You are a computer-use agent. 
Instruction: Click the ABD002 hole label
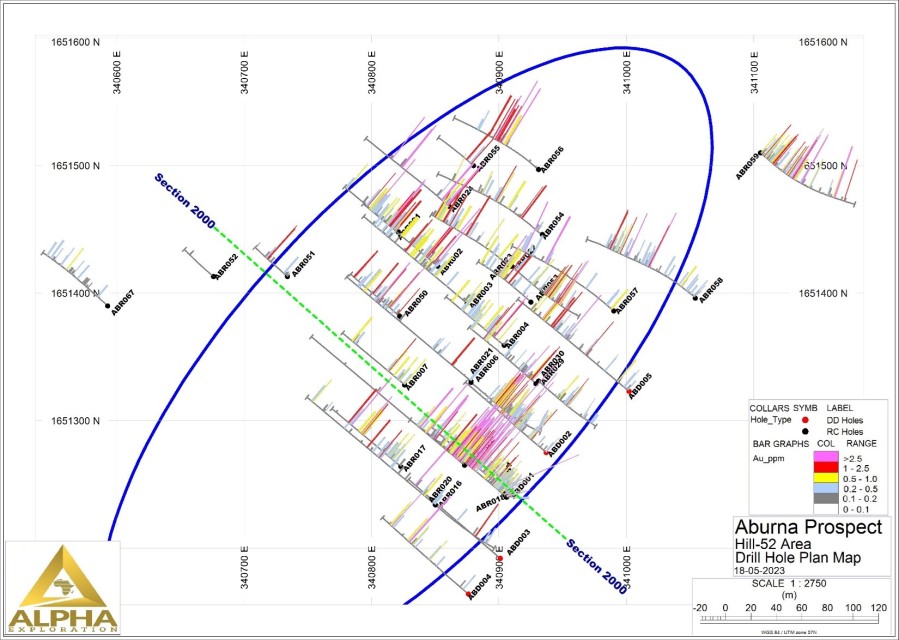click(x=560, y=444)
